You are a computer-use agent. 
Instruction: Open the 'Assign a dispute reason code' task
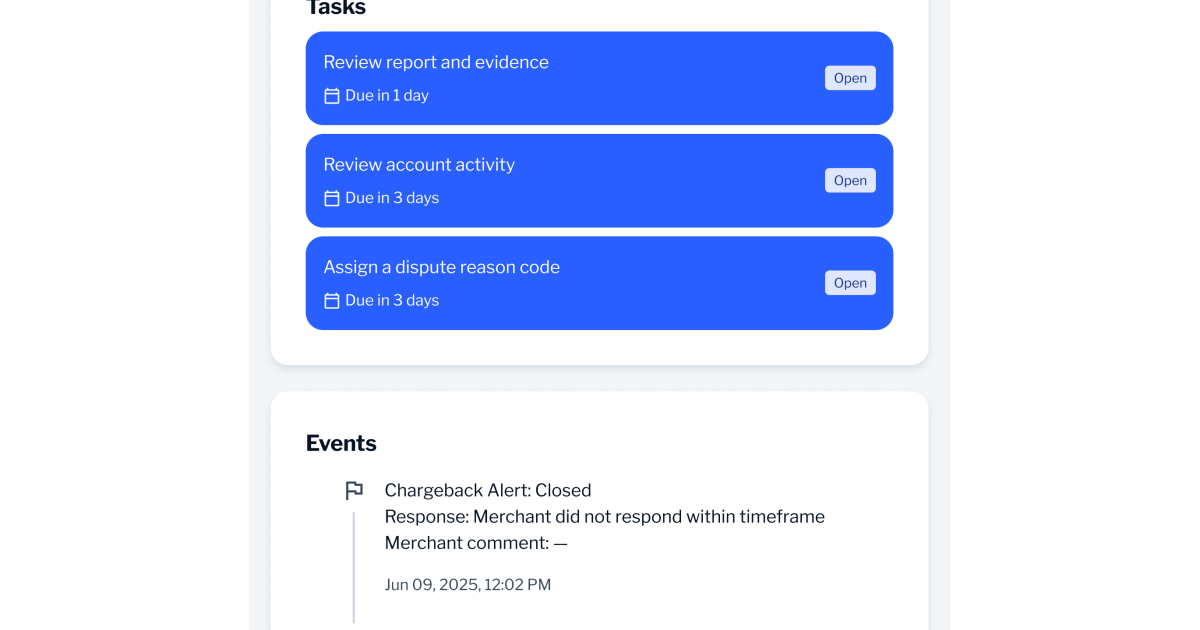click(x=850, y=283)
